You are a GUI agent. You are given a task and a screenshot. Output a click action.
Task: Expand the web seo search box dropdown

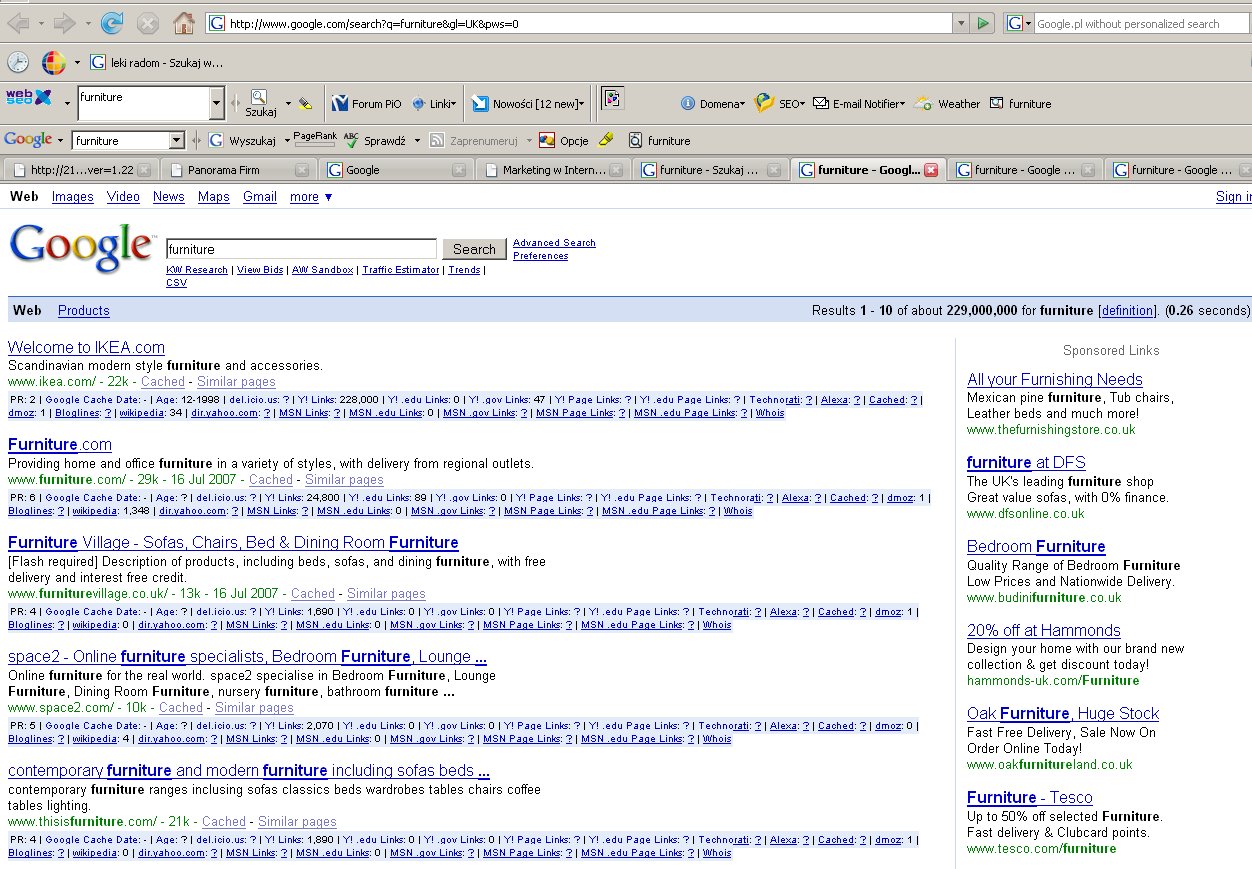point(217,103)
